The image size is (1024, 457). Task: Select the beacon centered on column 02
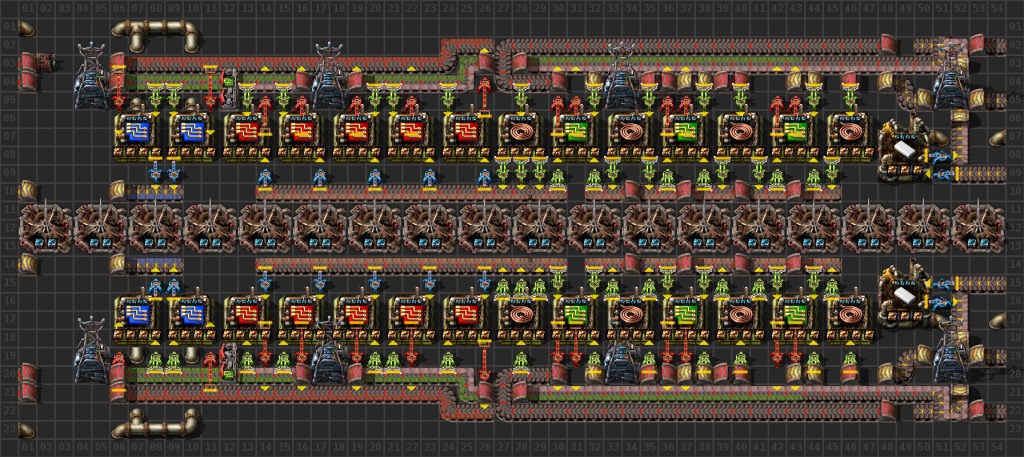pos(45,227)
